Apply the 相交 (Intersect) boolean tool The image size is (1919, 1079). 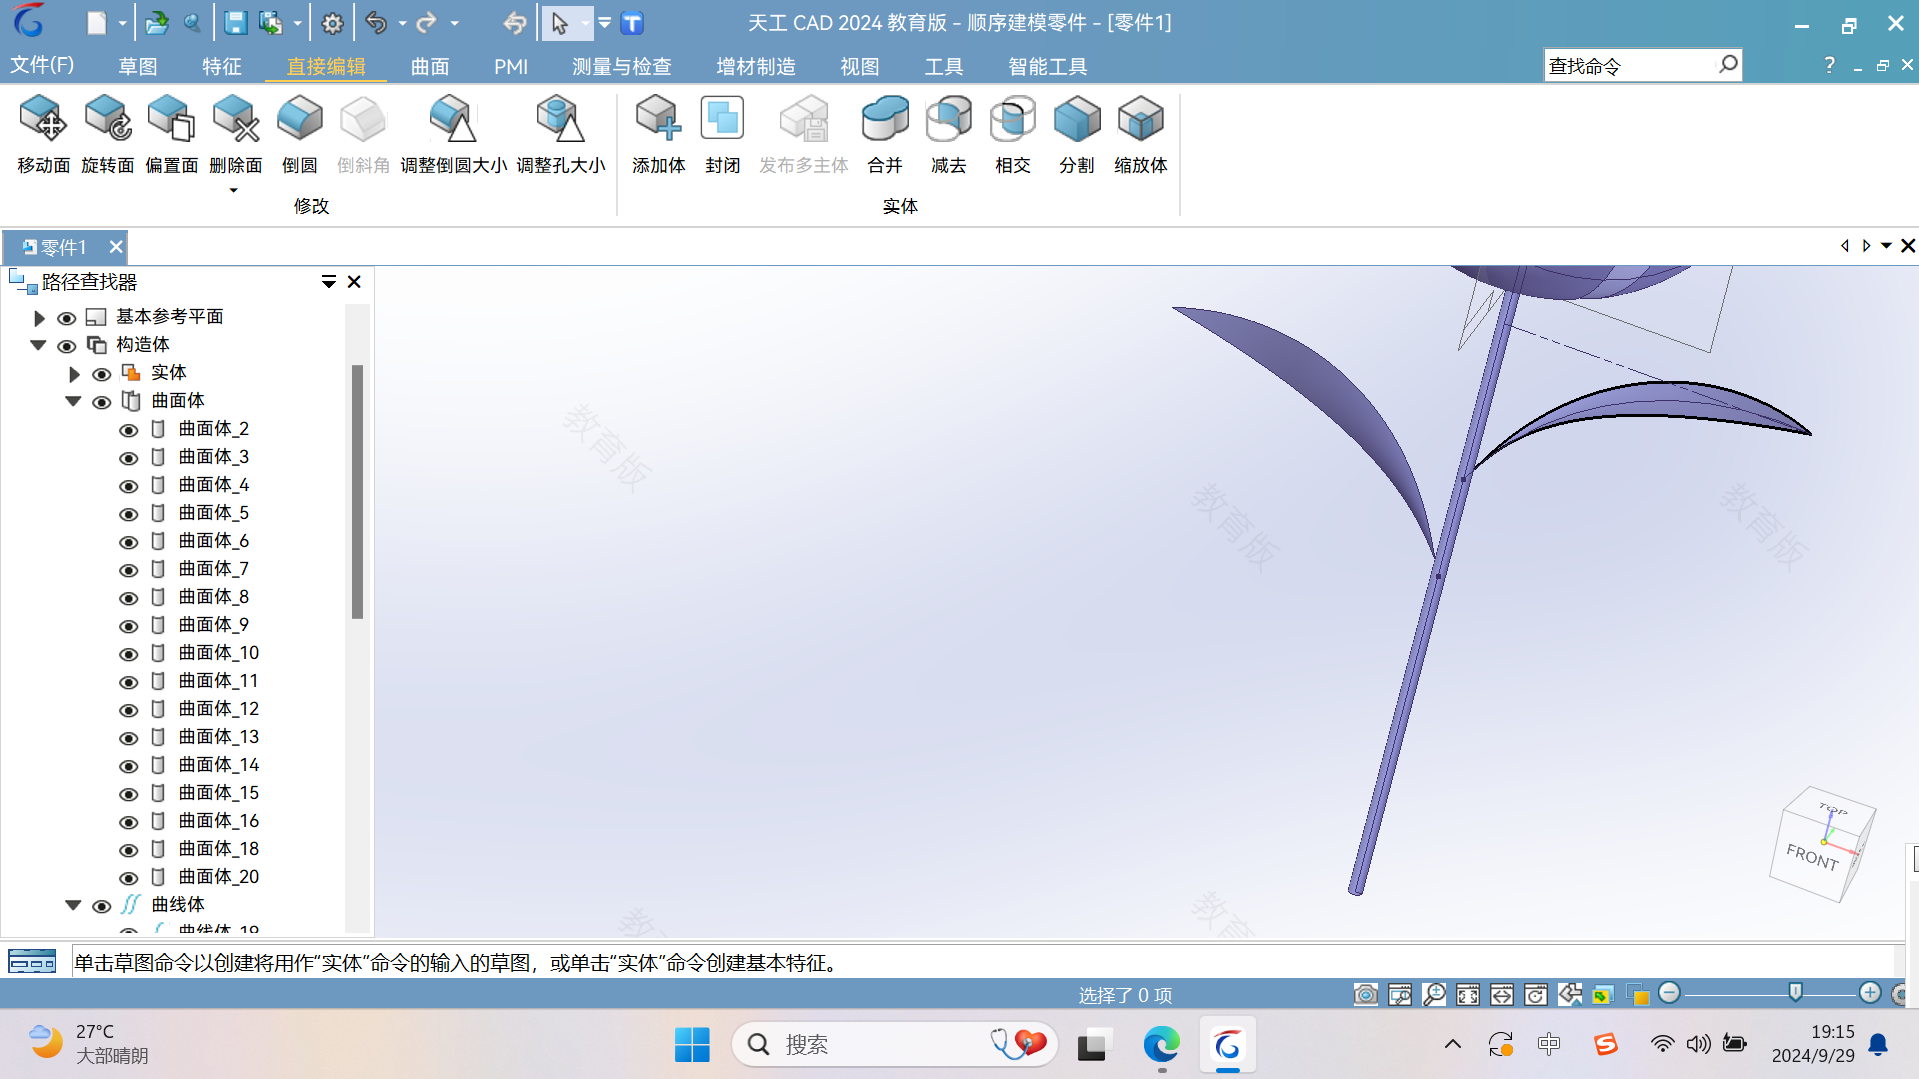1012,135
